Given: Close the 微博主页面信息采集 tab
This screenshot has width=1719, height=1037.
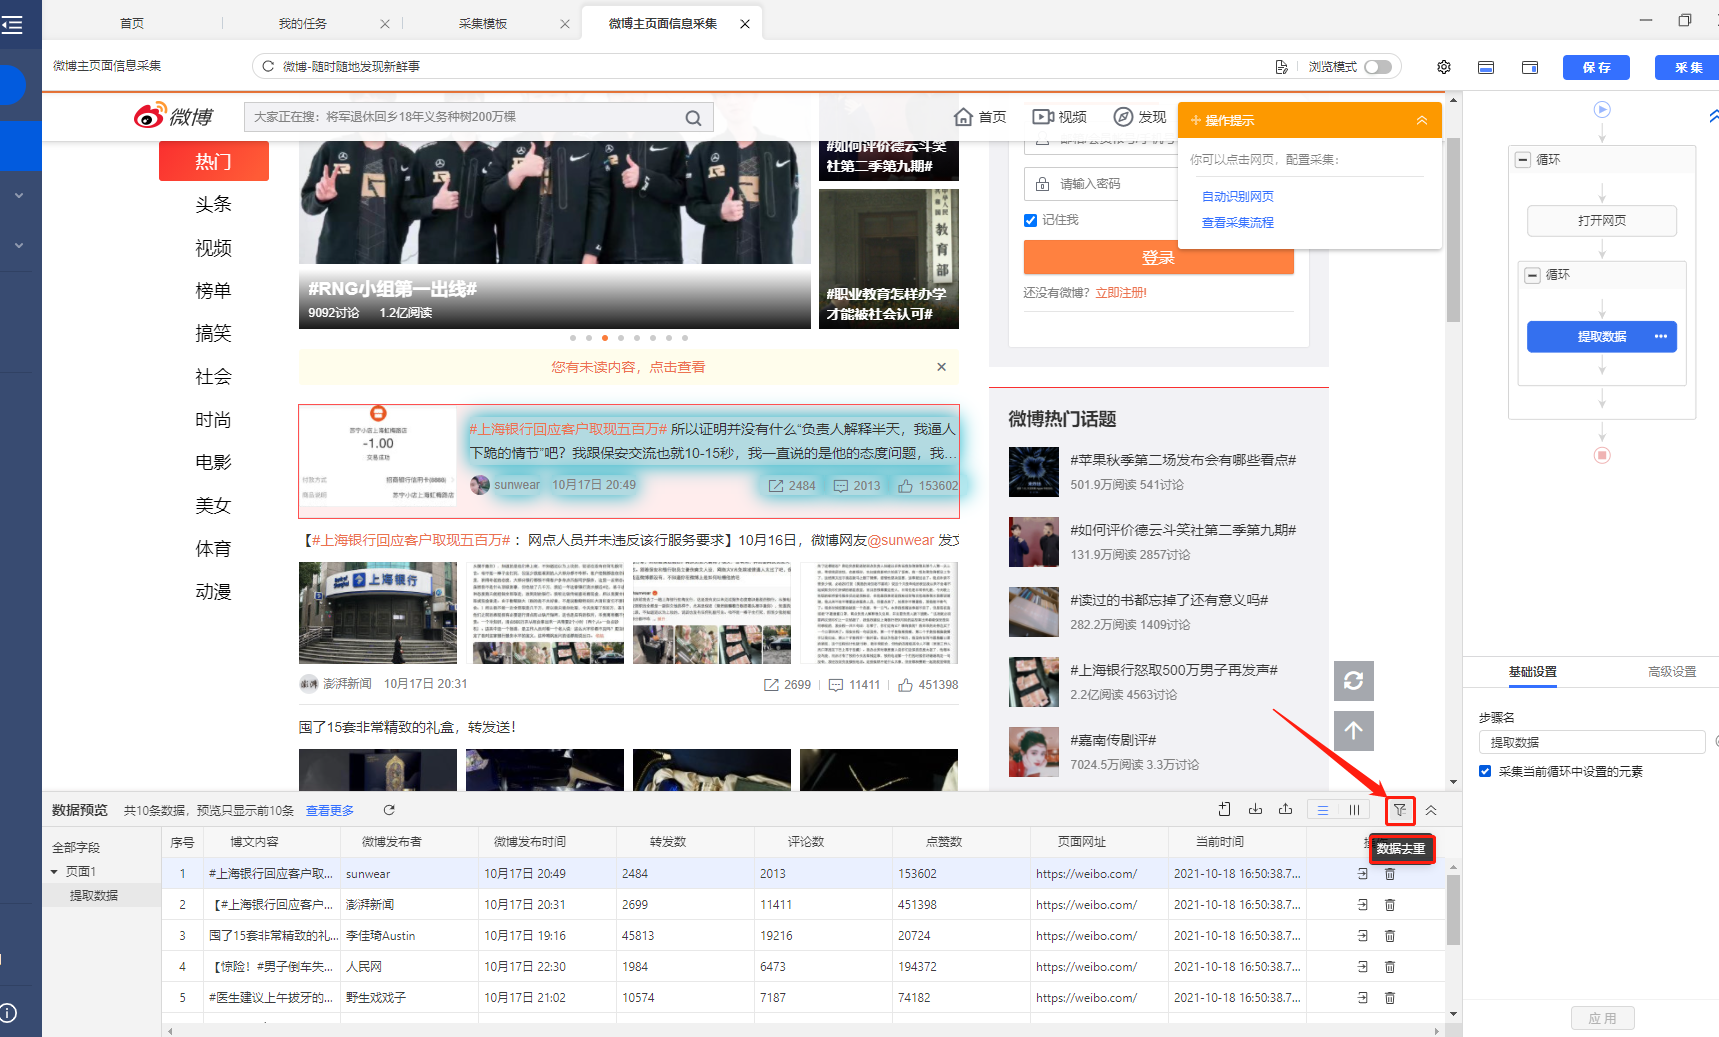Looking at the screenshot, I should (745, 24).
